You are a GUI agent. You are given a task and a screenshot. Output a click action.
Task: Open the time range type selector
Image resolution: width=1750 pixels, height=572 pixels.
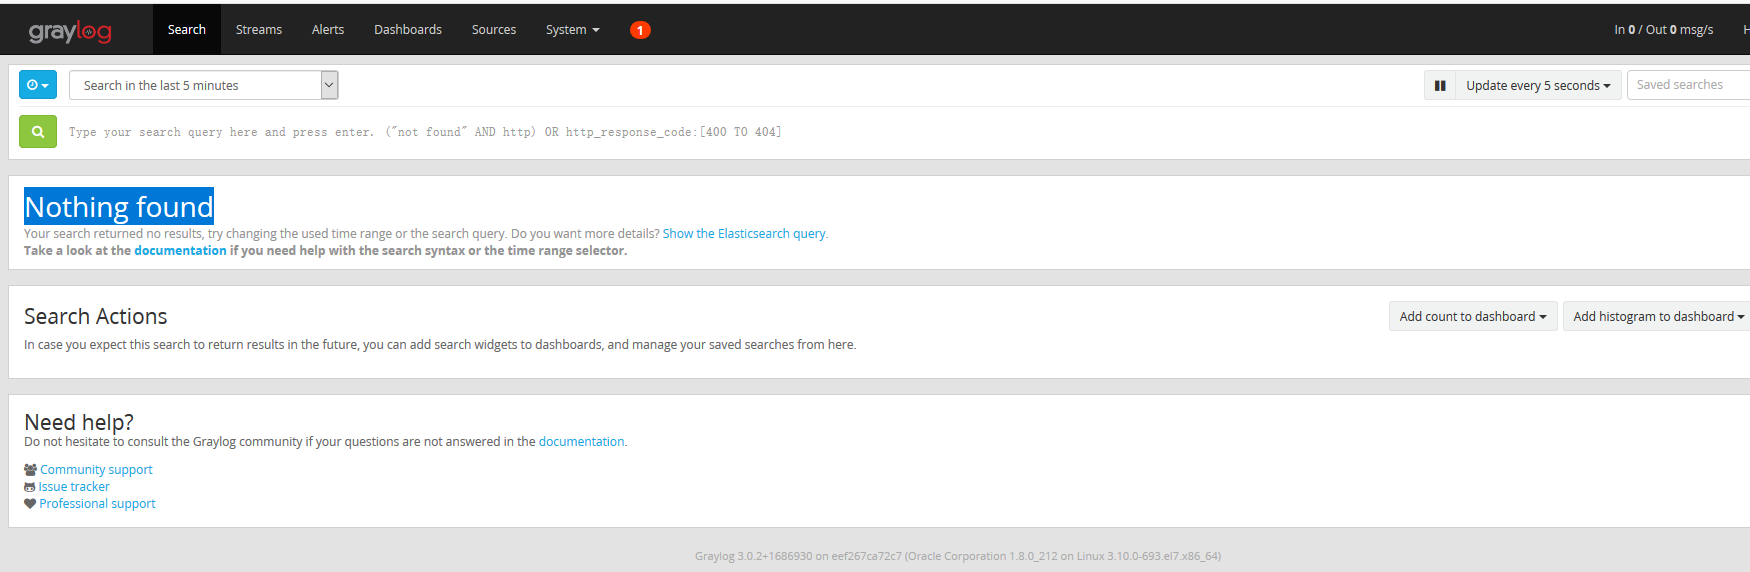pos(38,85)
